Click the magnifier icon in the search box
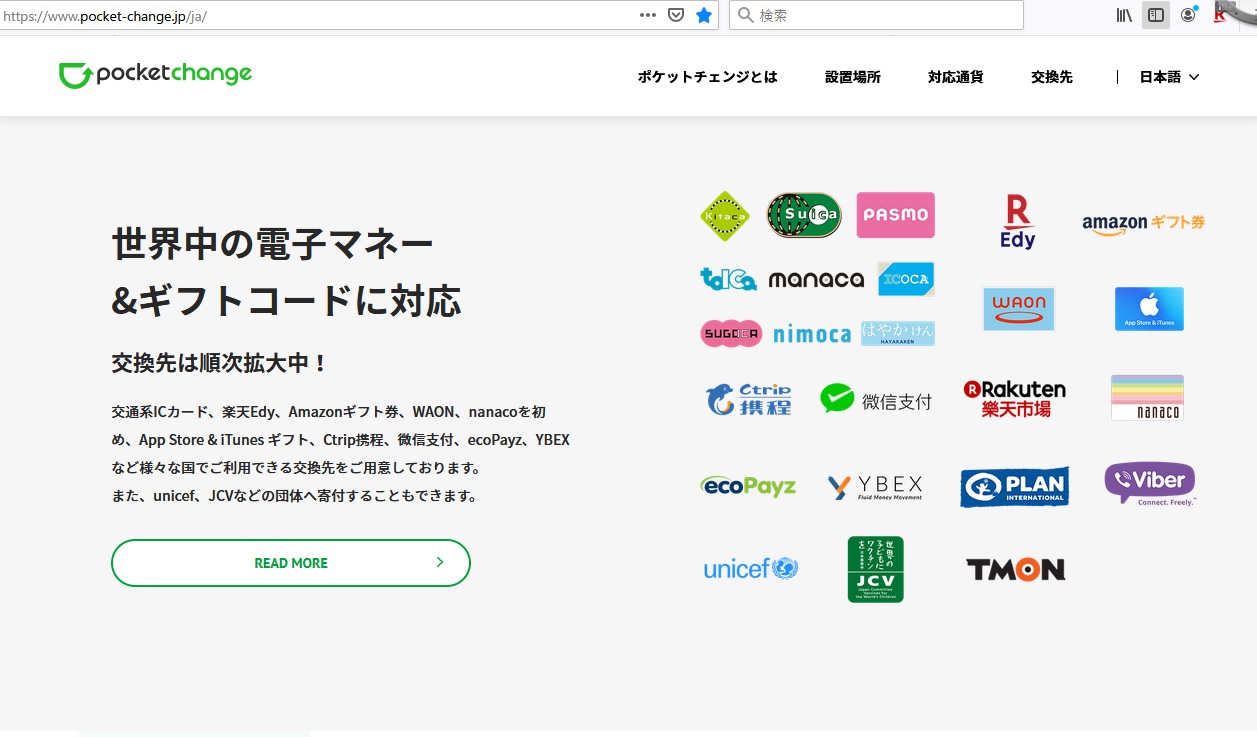 pyautogui.click(x=746, y=15)
